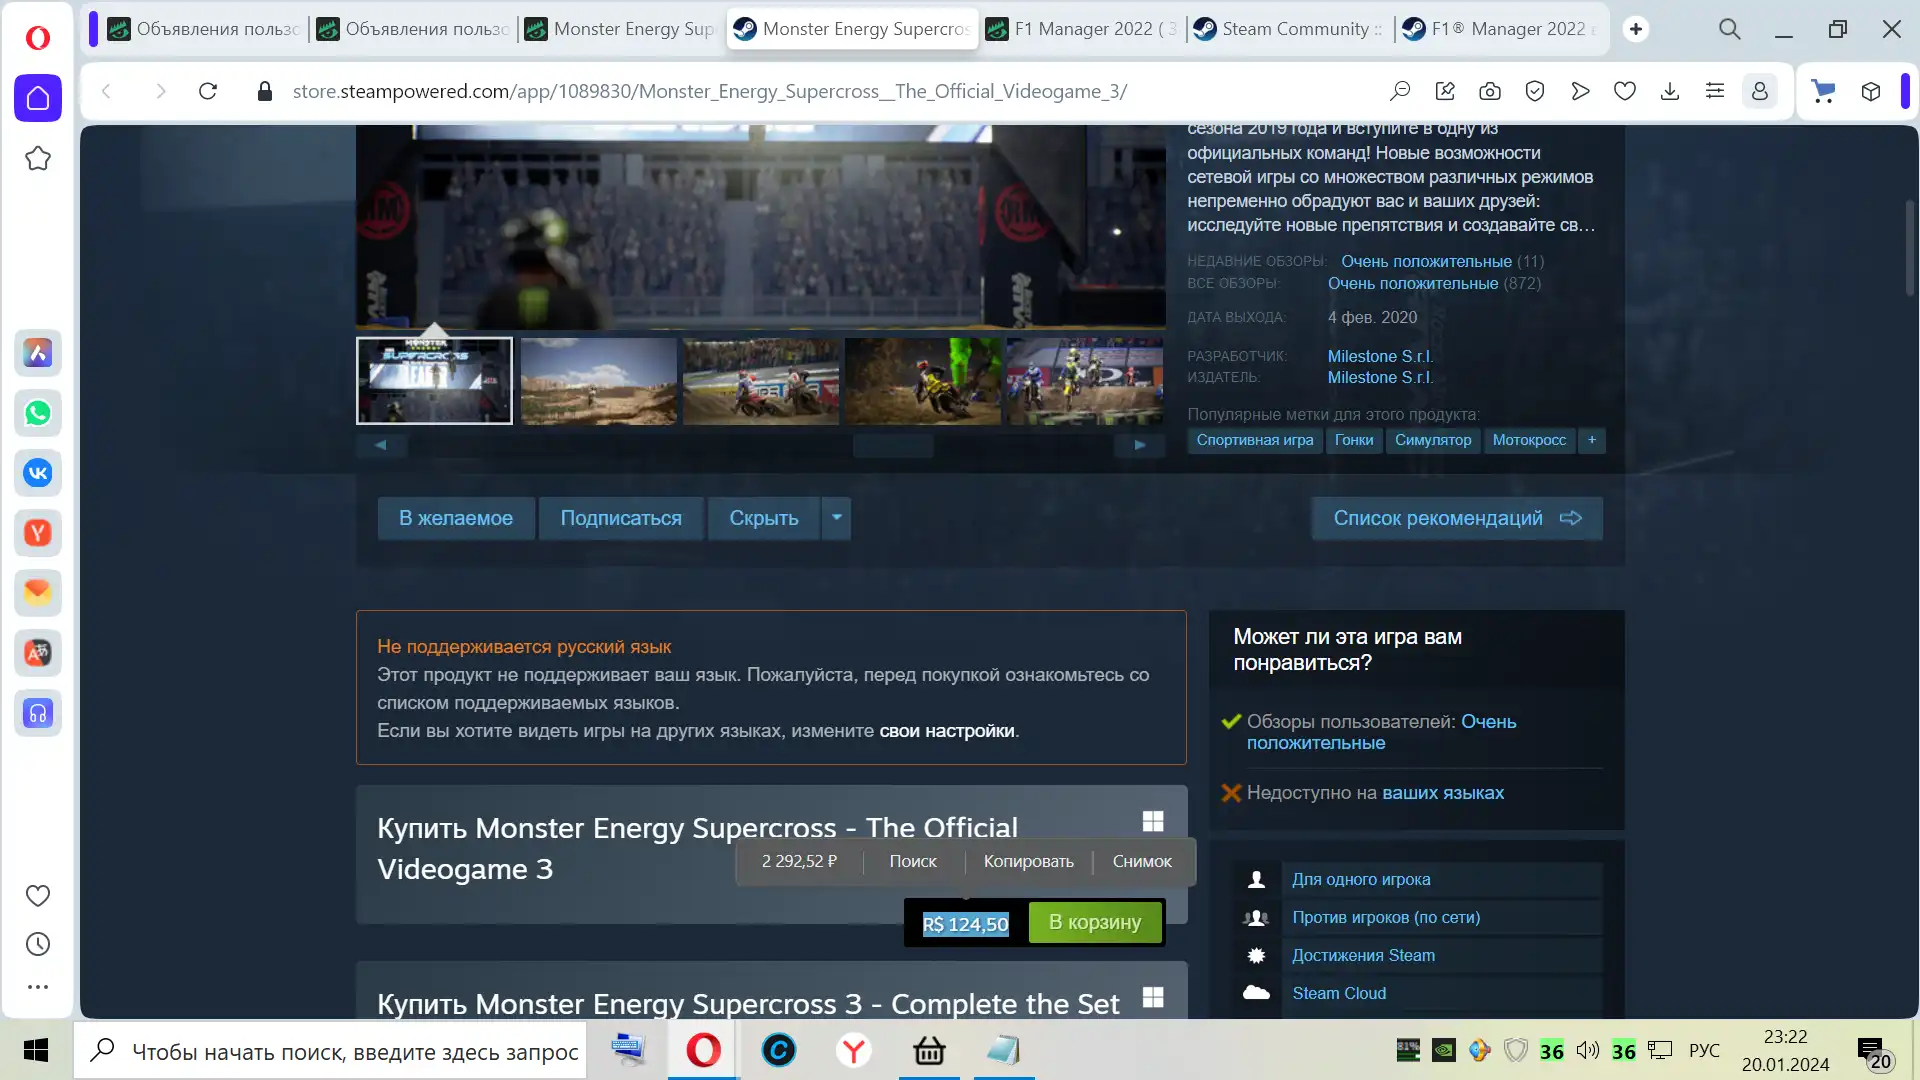Show next screenshot thumbnails right arrow
The height and width of the screenshot is (1080, 1920).
pos(1140,445)
